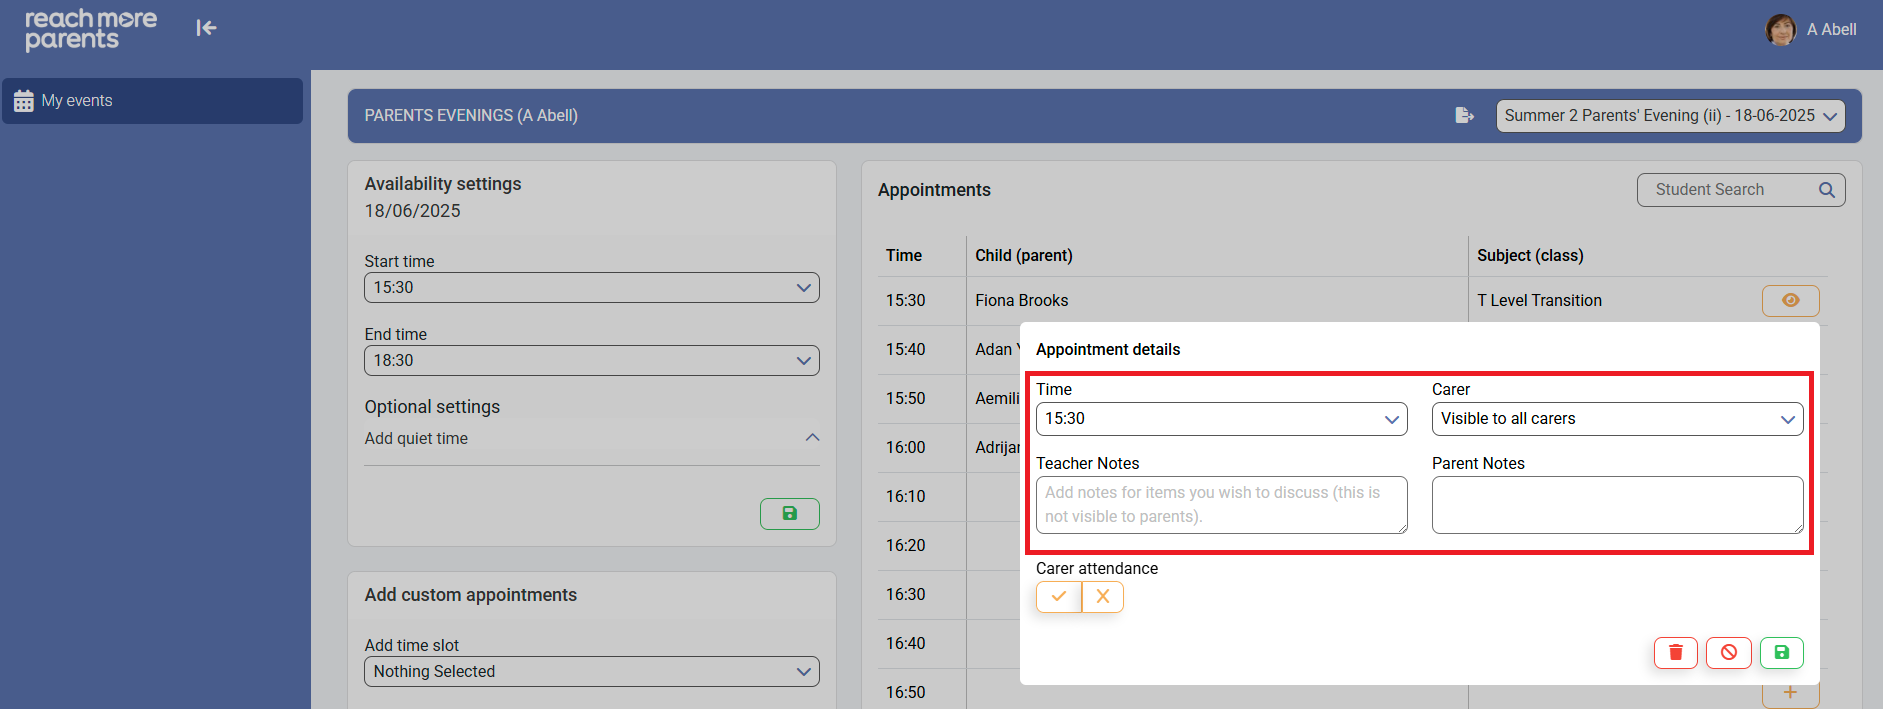
Task: Add appointment with plus button at 16:50
Action: 1790,693
